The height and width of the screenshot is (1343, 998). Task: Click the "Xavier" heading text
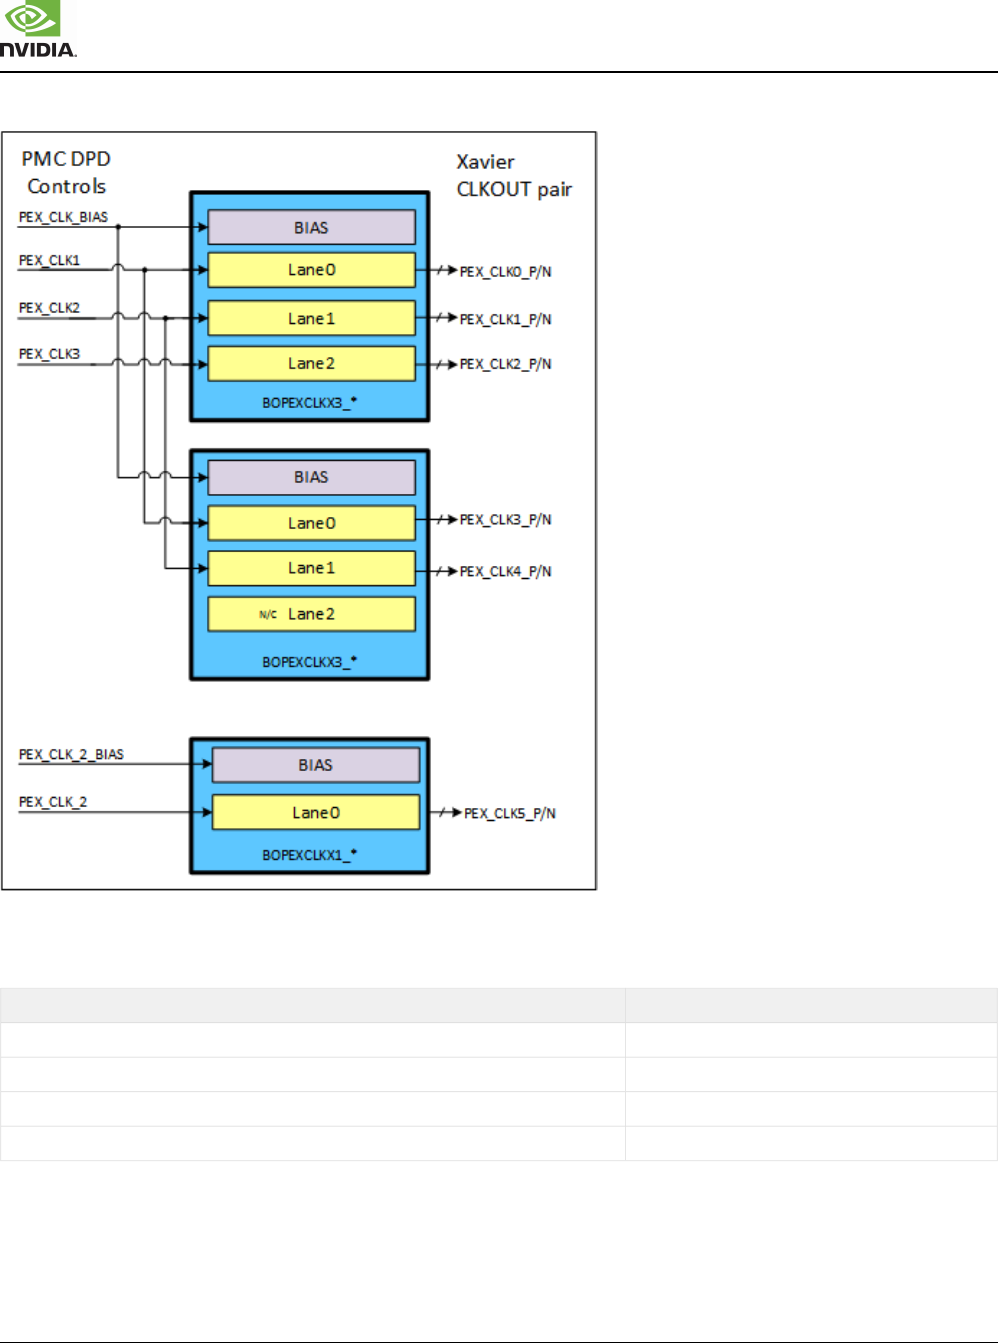tap(485, 162)
